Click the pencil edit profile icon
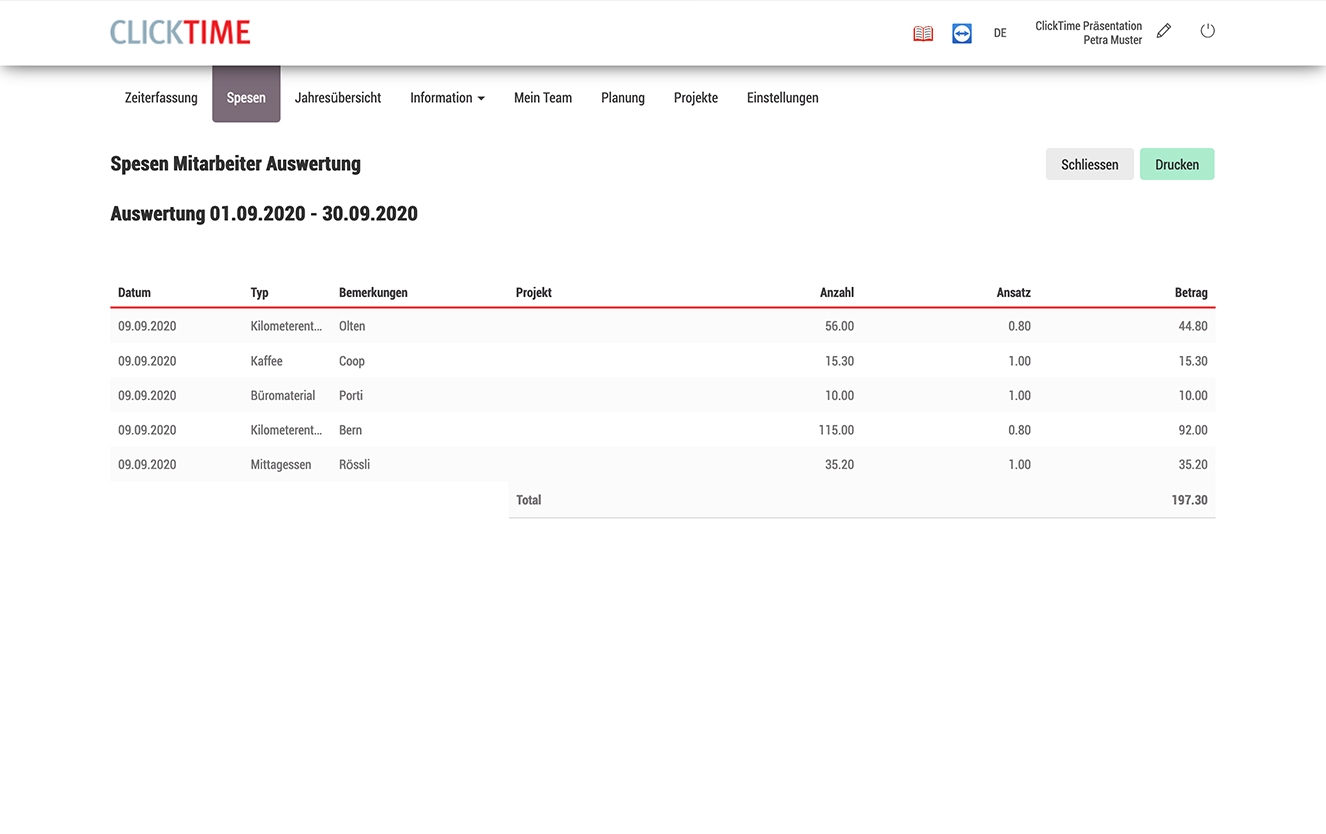The width and height of the screenshot is (1326, 834). pyautogui.click(x=1164, y=31)
